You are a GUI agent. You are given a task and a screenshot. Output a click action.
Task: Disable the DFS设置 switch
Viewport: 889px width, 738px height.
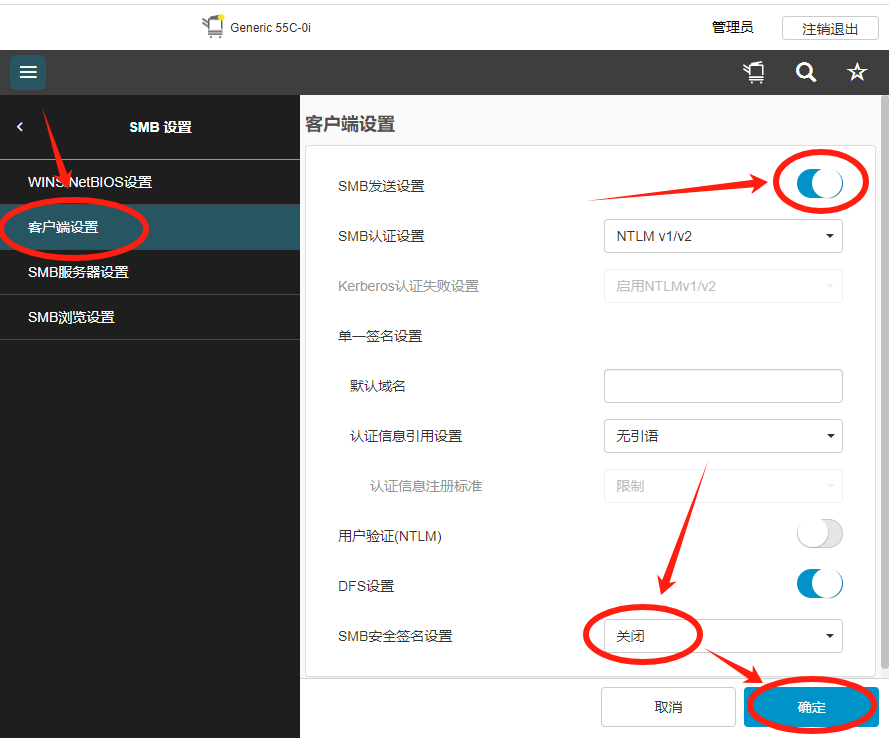[x=819, y=584]
